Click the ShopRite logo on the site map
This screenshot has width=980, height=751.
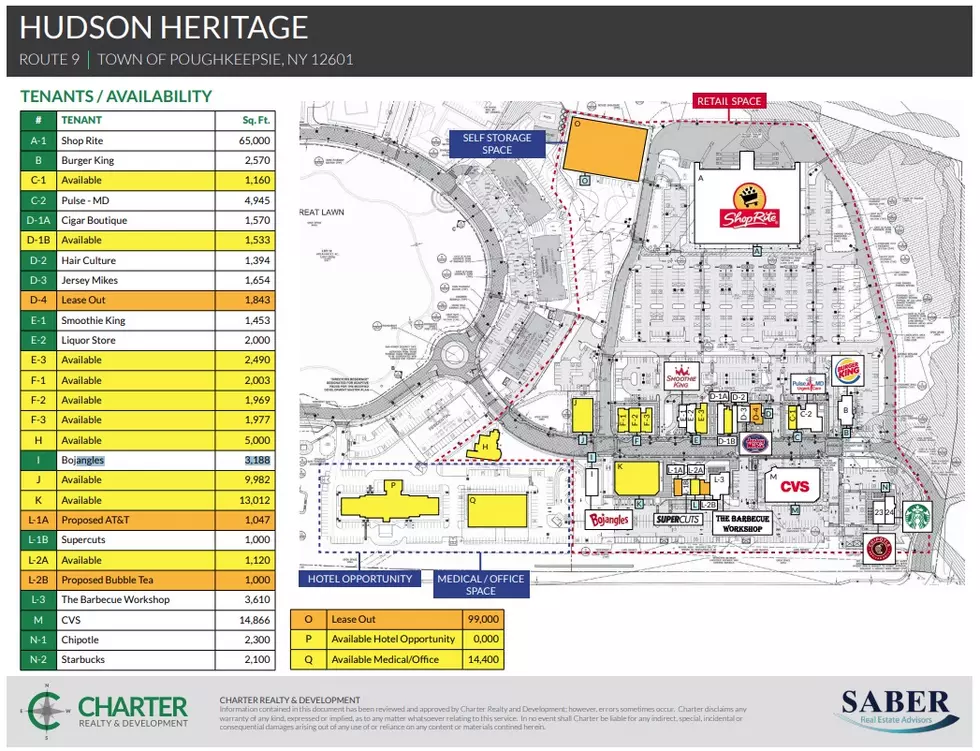click(x=749, y=207)
